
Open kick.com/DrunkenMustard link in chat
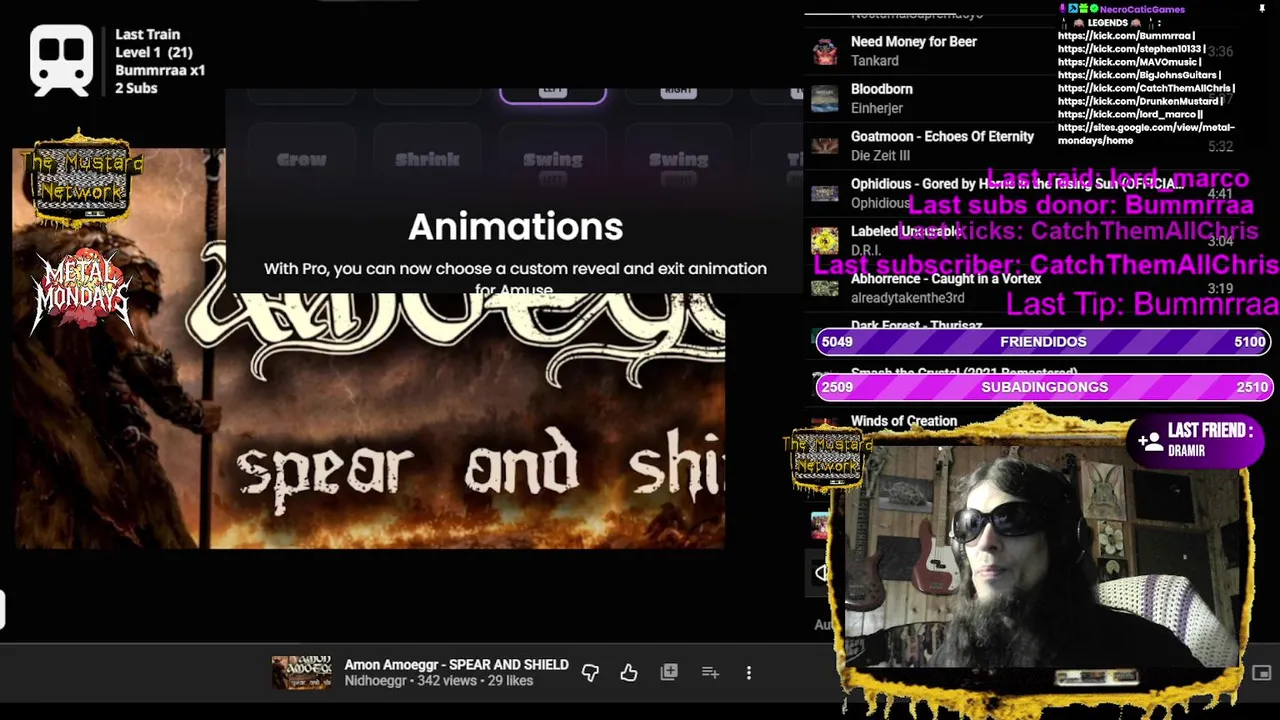pos(1139,101)
